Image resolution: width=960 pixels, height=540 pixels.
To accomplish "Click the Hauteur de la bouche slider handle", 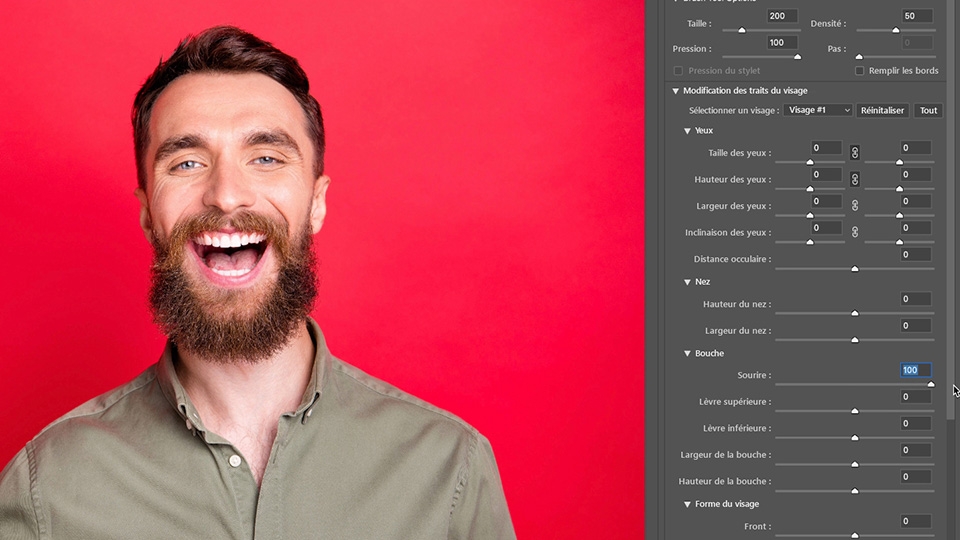I will [x=855, y=491].
